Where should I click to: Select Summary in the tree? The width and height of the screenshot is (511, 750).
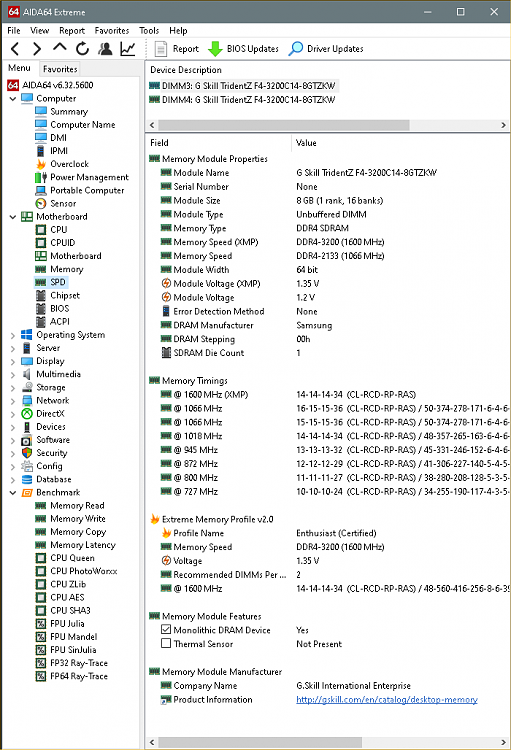(62, 111)
